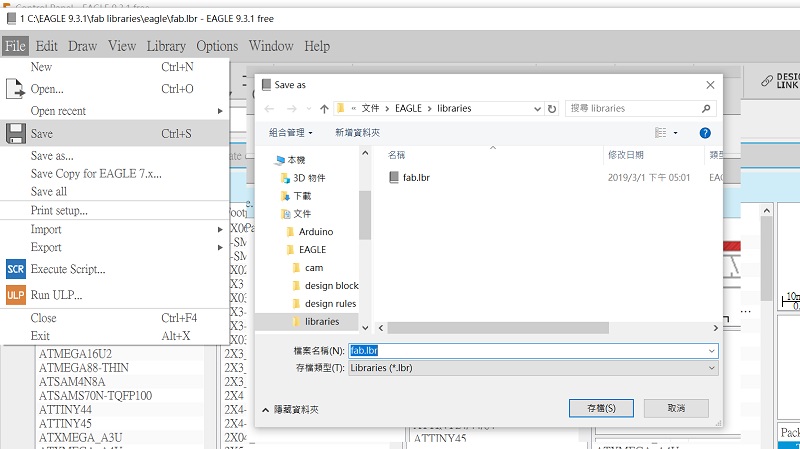The image size is (800, 449).
Task: Expand the Export submenu
Action: click(x=220, y=247)
